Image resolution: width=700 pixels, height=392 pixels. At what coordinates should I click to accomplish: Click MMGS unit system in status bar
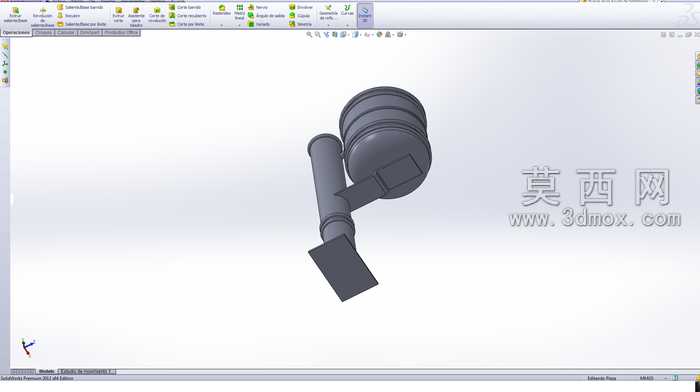pos(646,378)
